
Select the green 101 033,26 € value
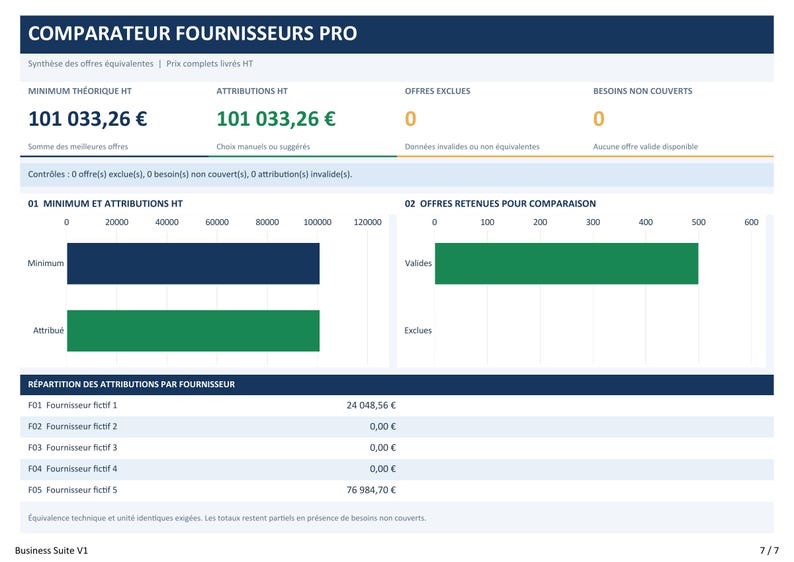click(x=276, y=119)
